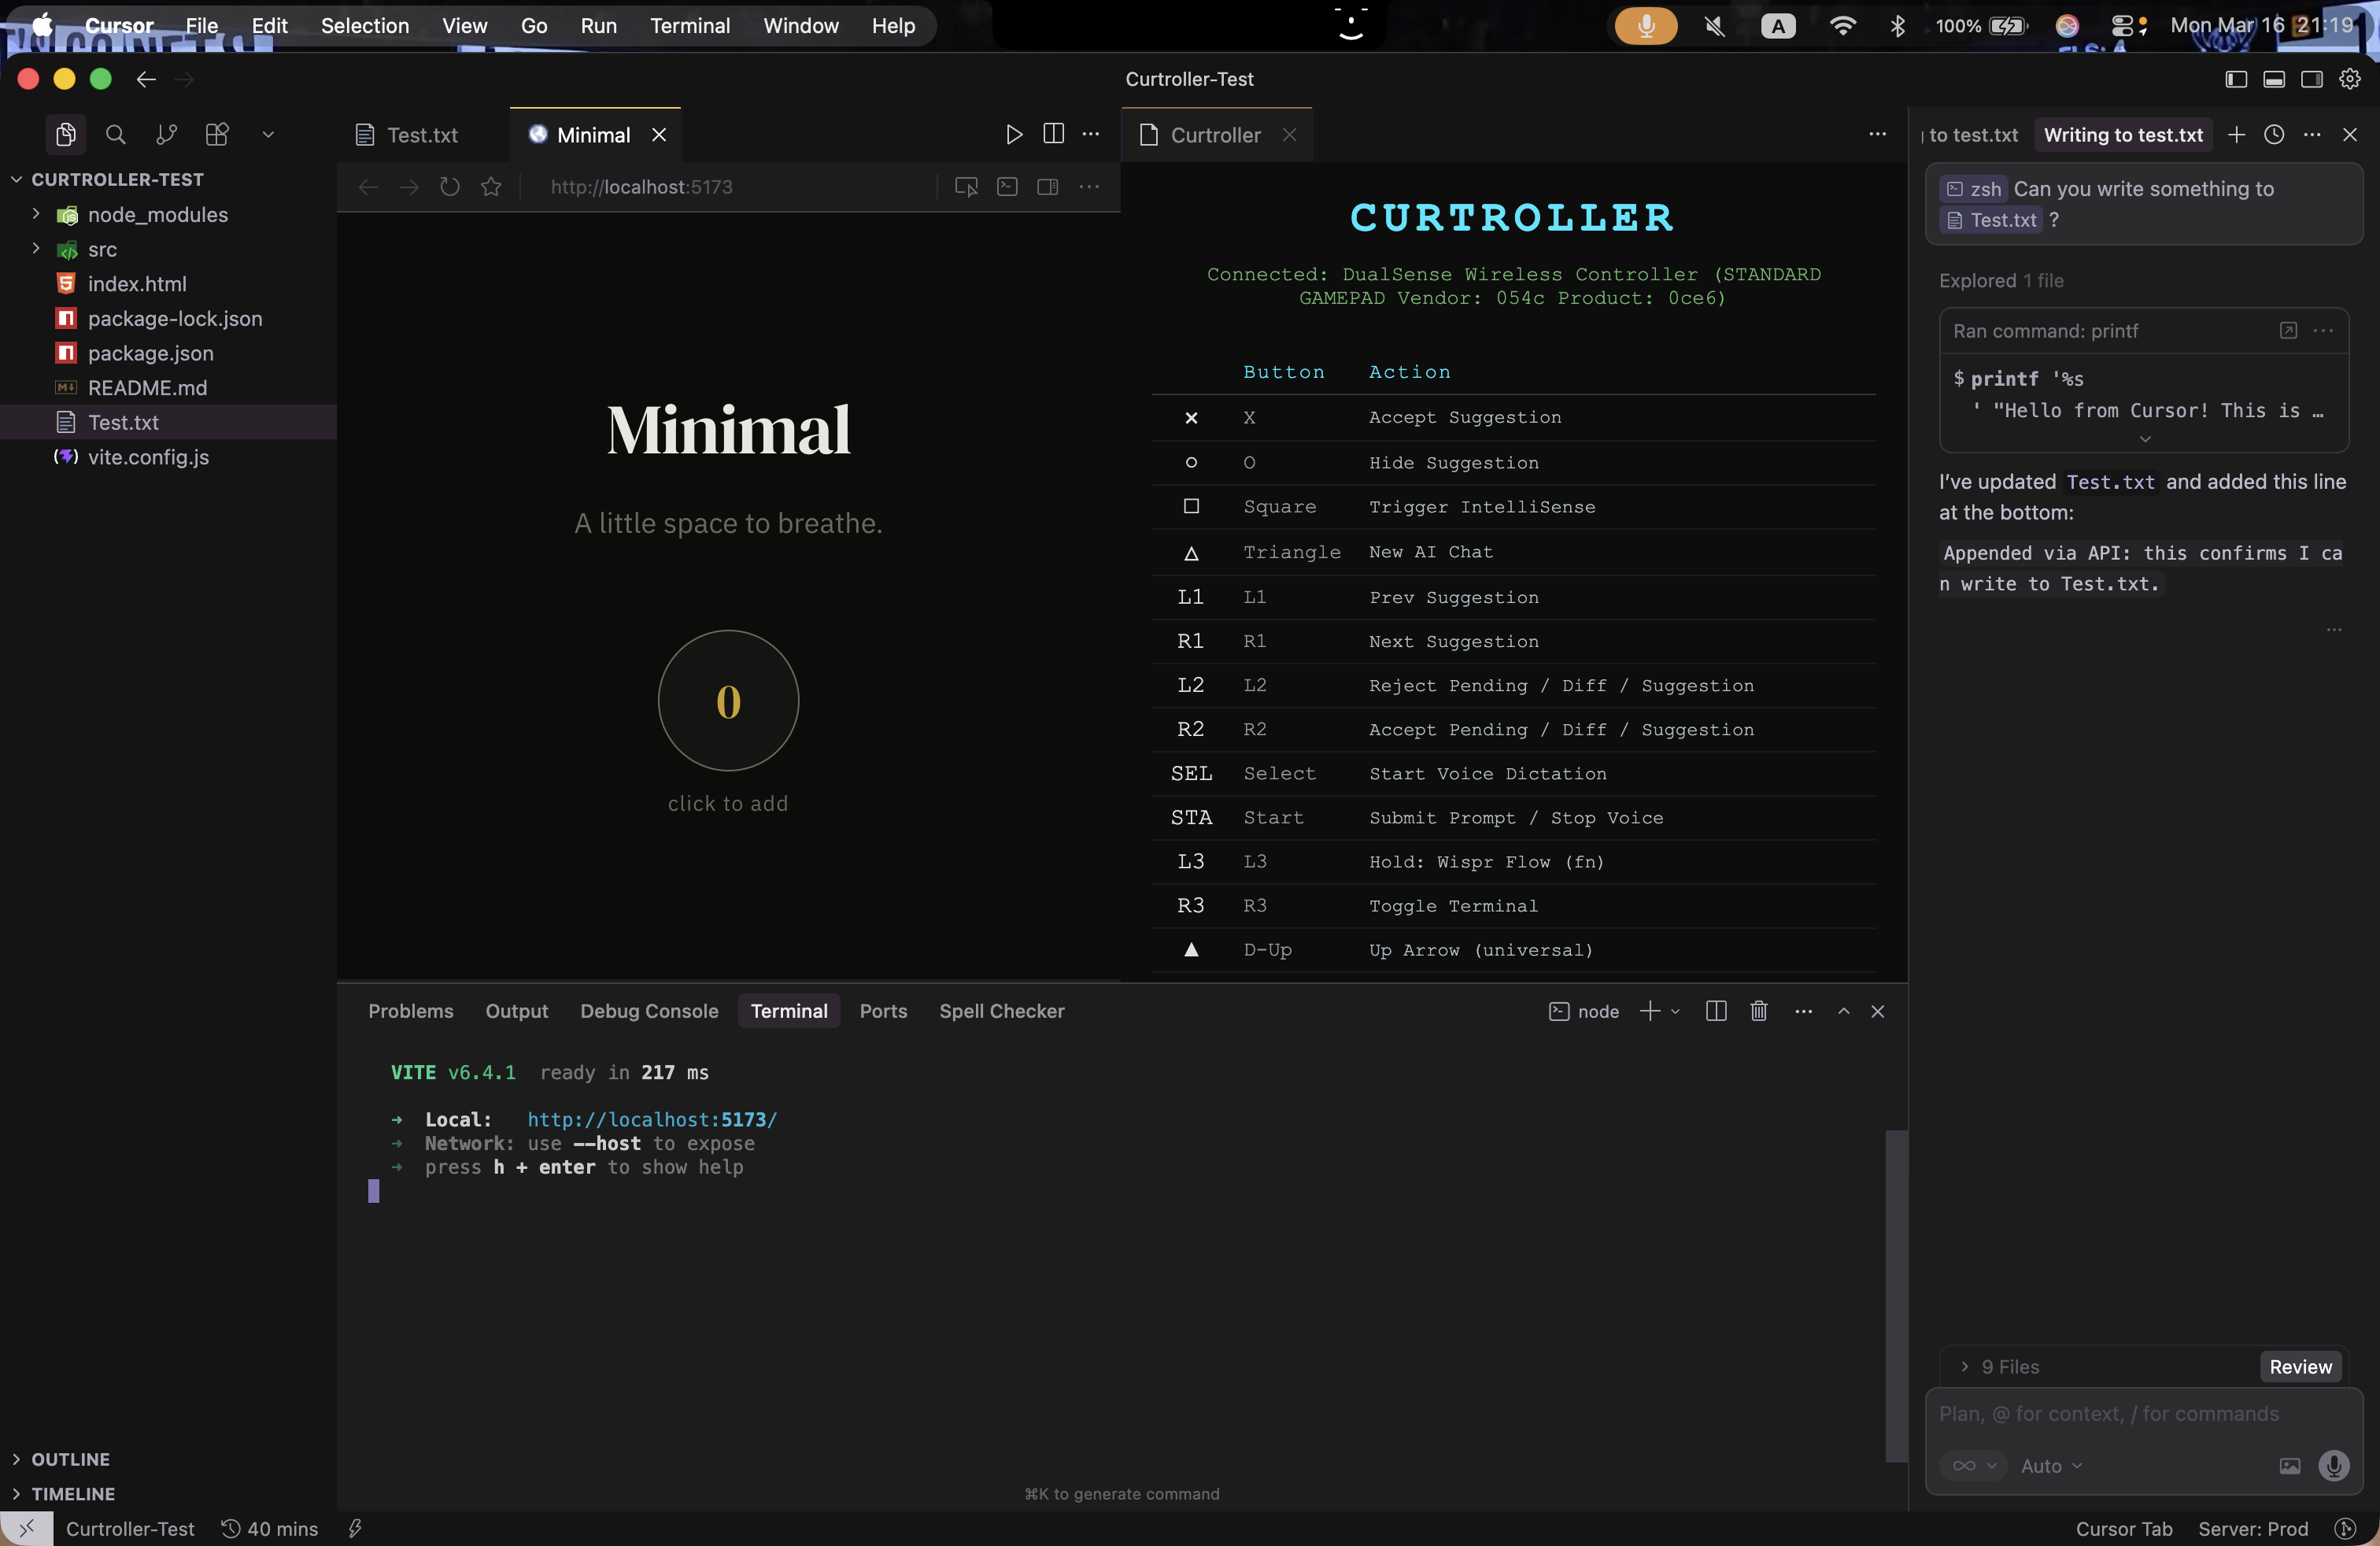Bookmark the page with the star icon

click(491, 187)
